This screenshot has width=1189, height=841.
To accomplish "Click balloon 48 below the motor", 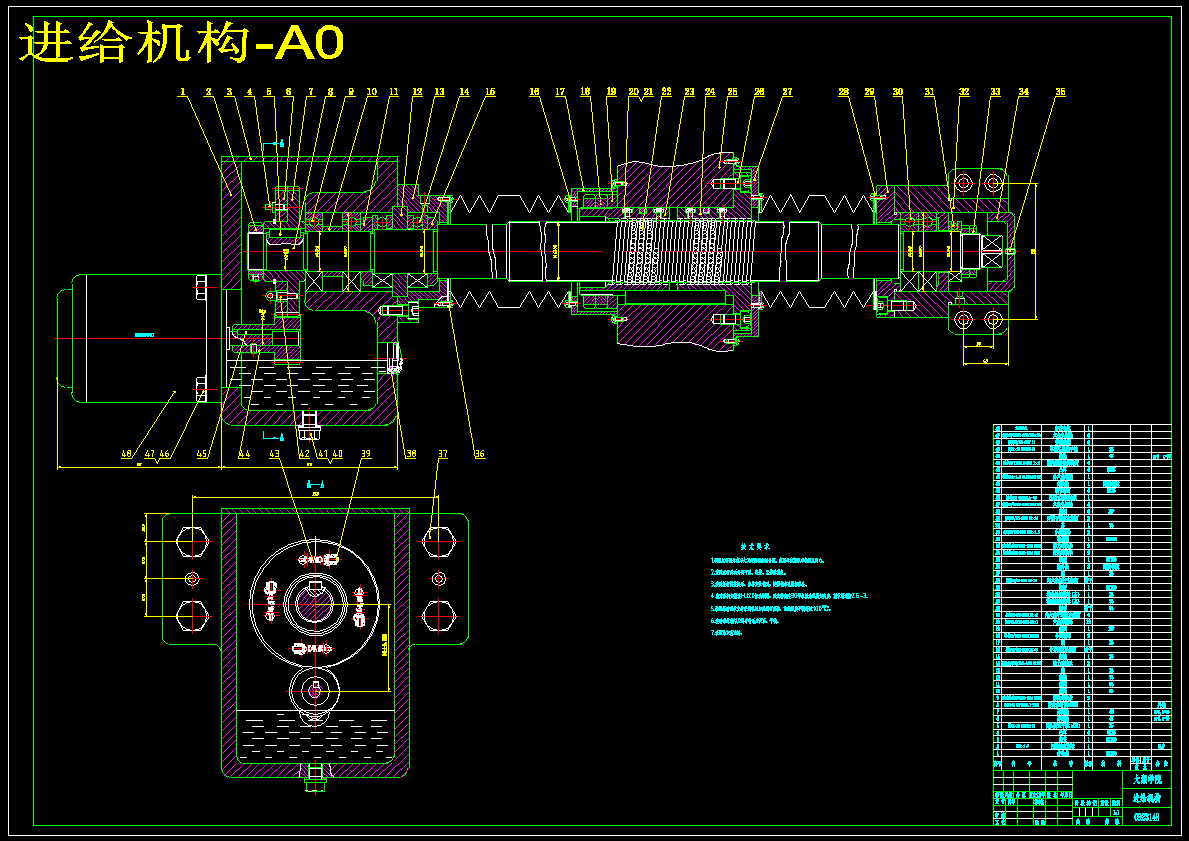I will 127,455.
